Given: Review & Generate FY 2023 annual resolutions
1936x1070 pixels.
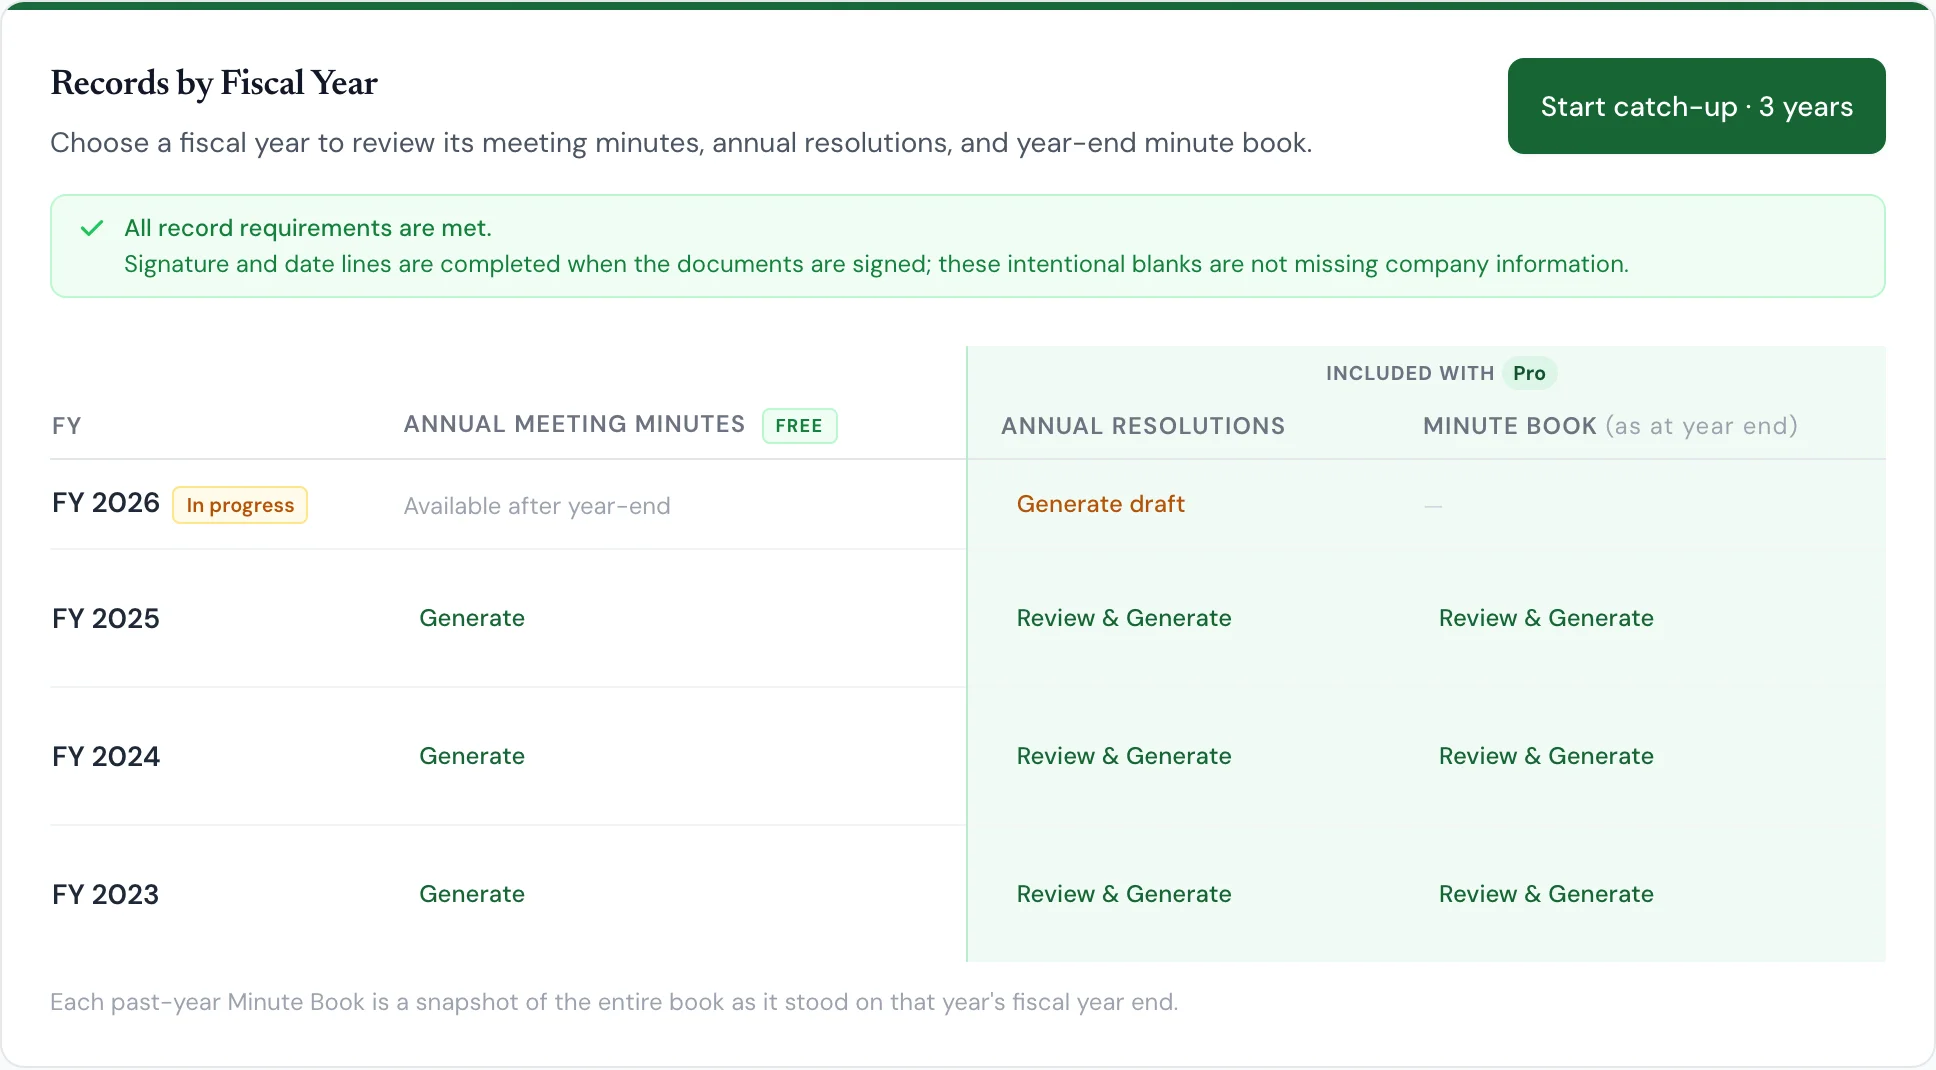Looking at the screenshot, I should [1124, 894].
